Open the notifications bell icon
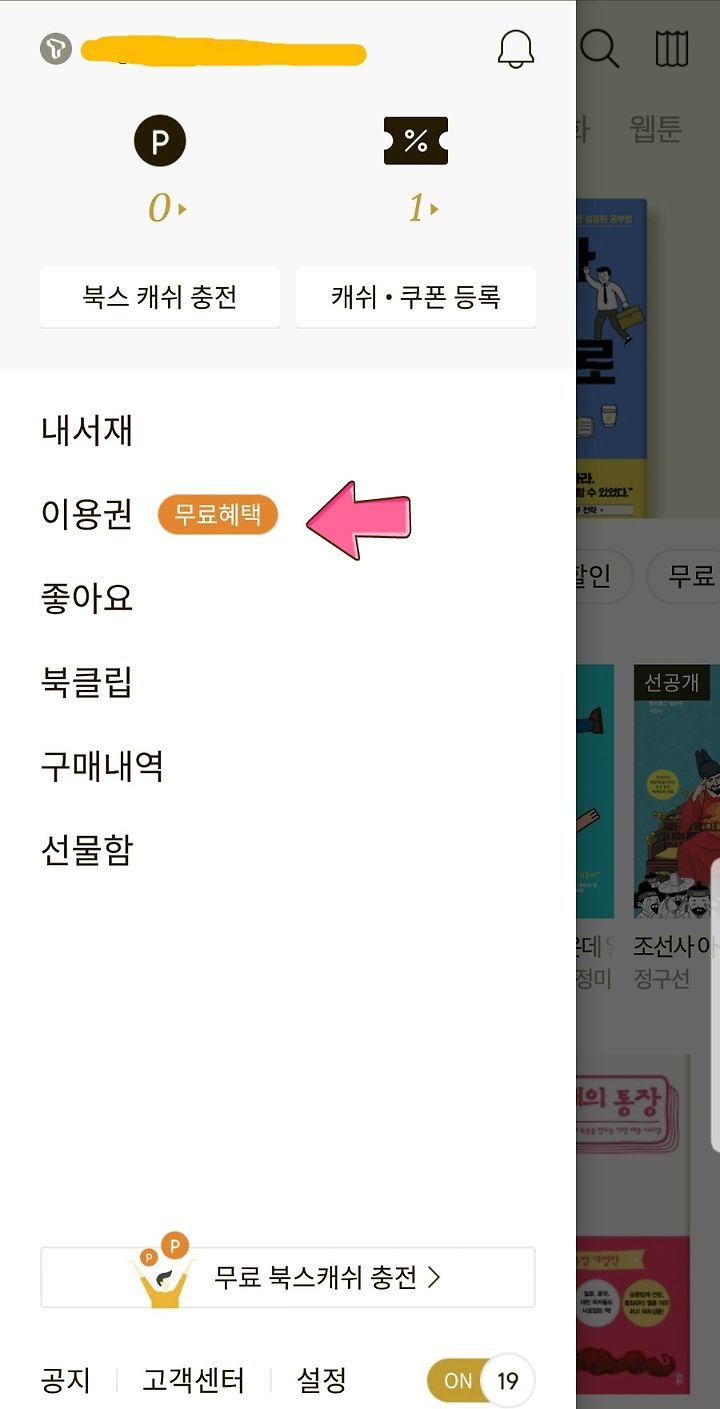720x1409 pixels. click(516, 48)
